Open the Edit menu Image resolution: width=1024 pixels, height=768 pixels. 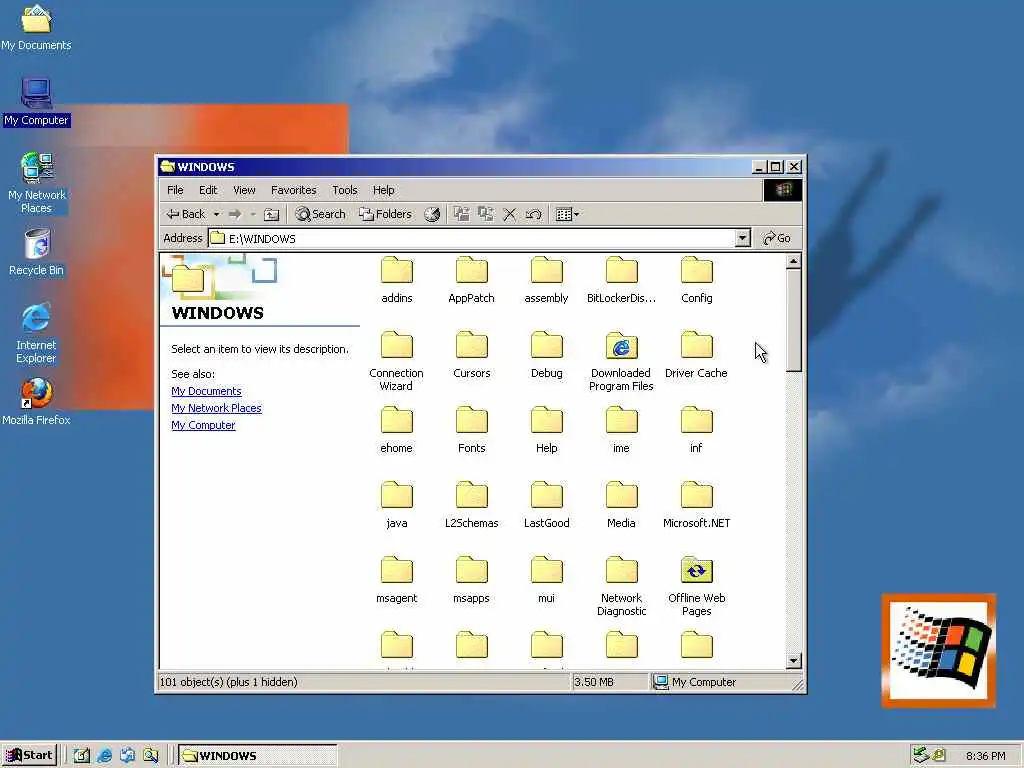(208, 190)
